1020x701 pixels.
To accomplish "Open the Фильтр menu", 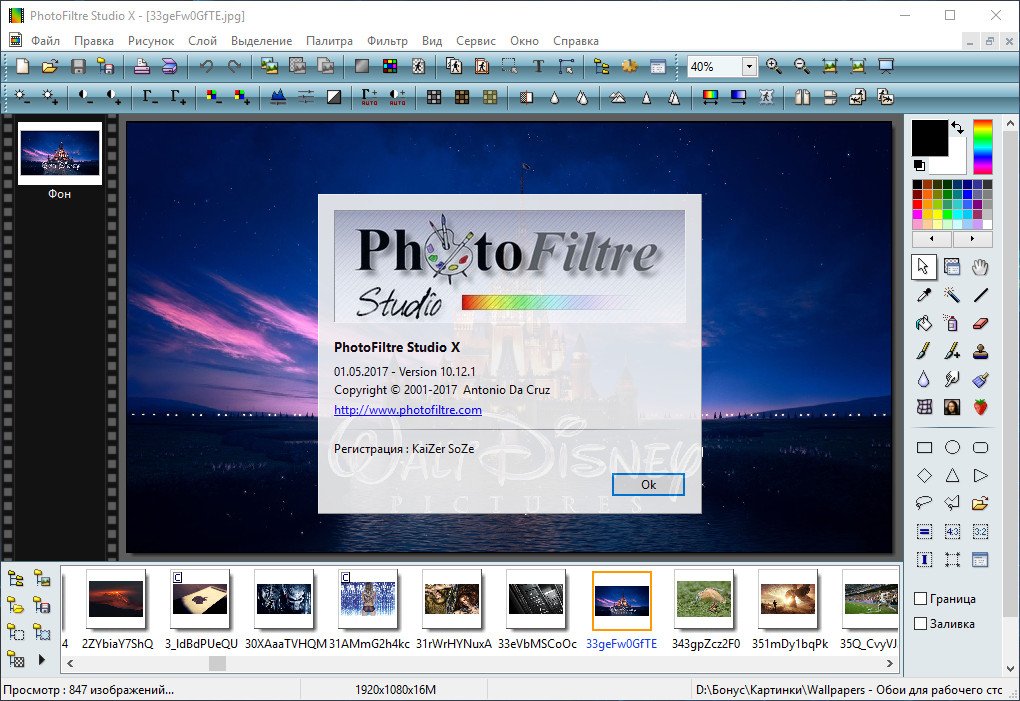I will [387, 41].
